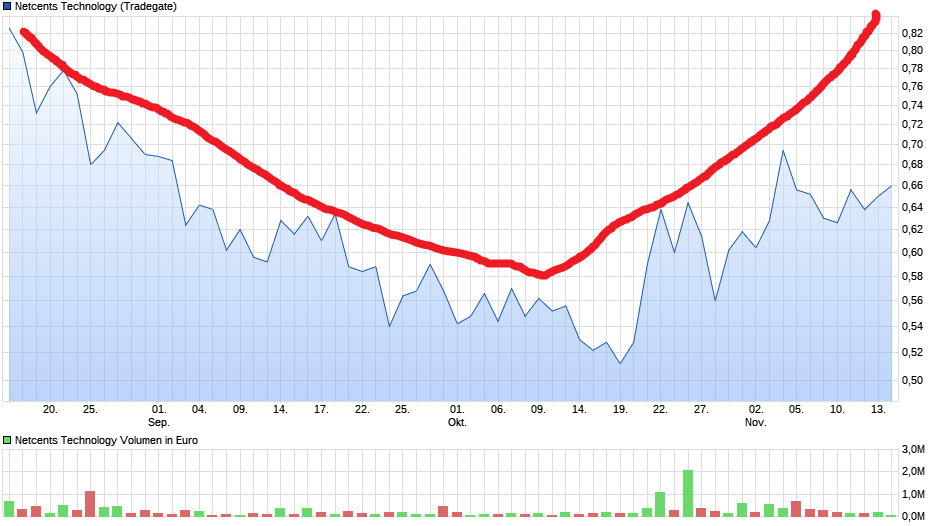Click the '09.' date label in September
Viewport: 940px width, 526px height.
(240, 410)
